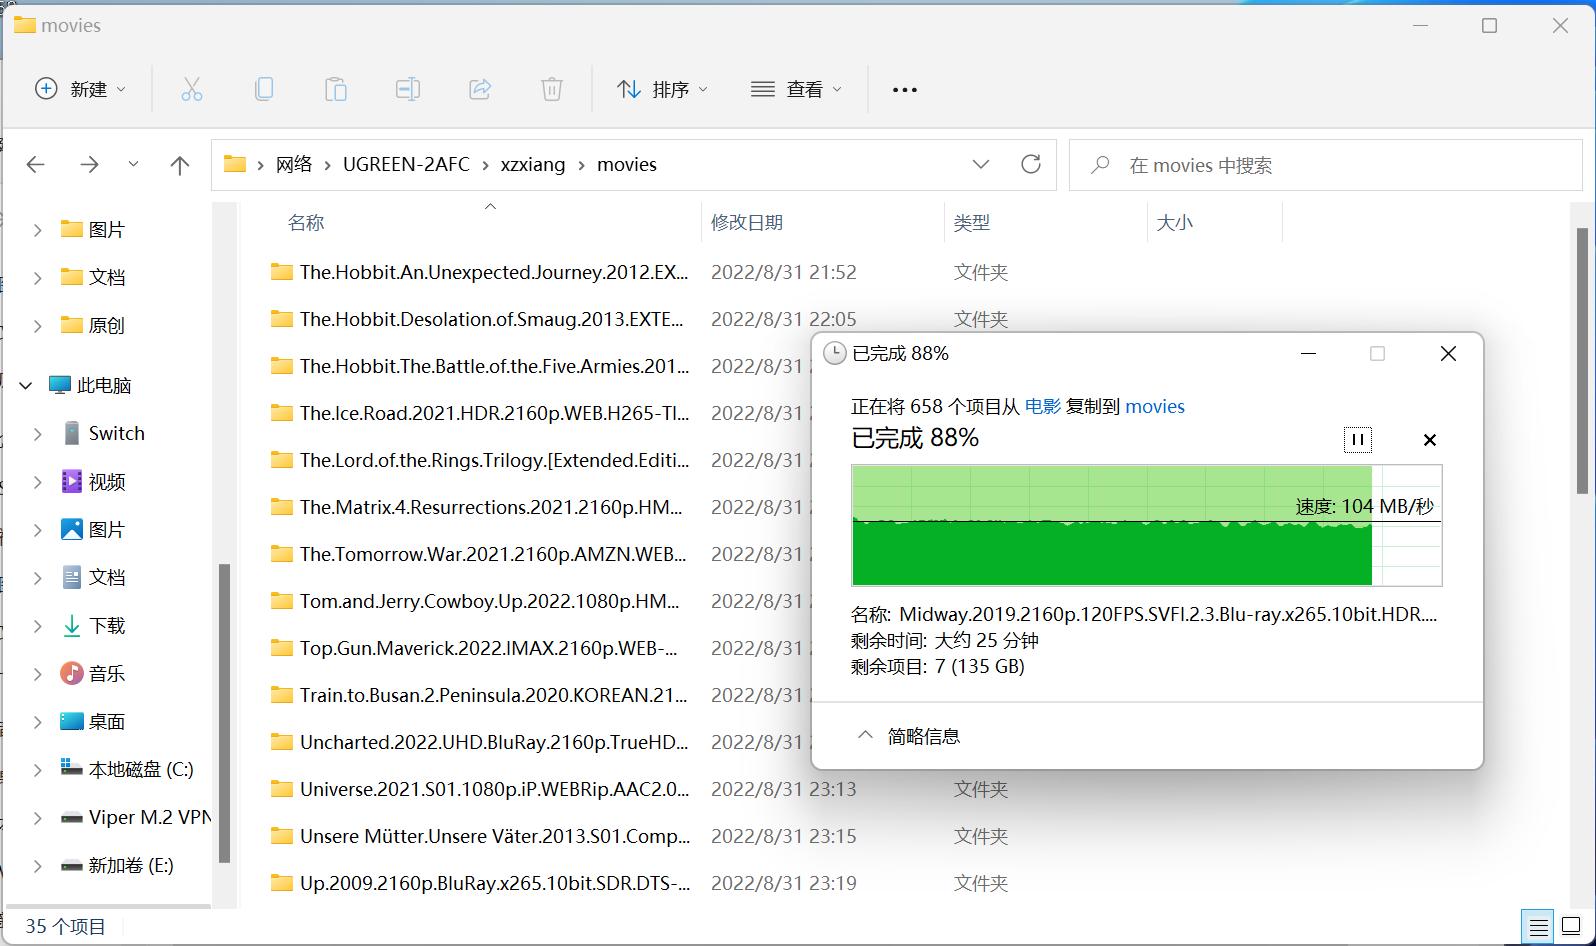The height and width of the screenshot is (946, 1596).
Task: Select Switch drive in sidebar
Action: point(116,433)
